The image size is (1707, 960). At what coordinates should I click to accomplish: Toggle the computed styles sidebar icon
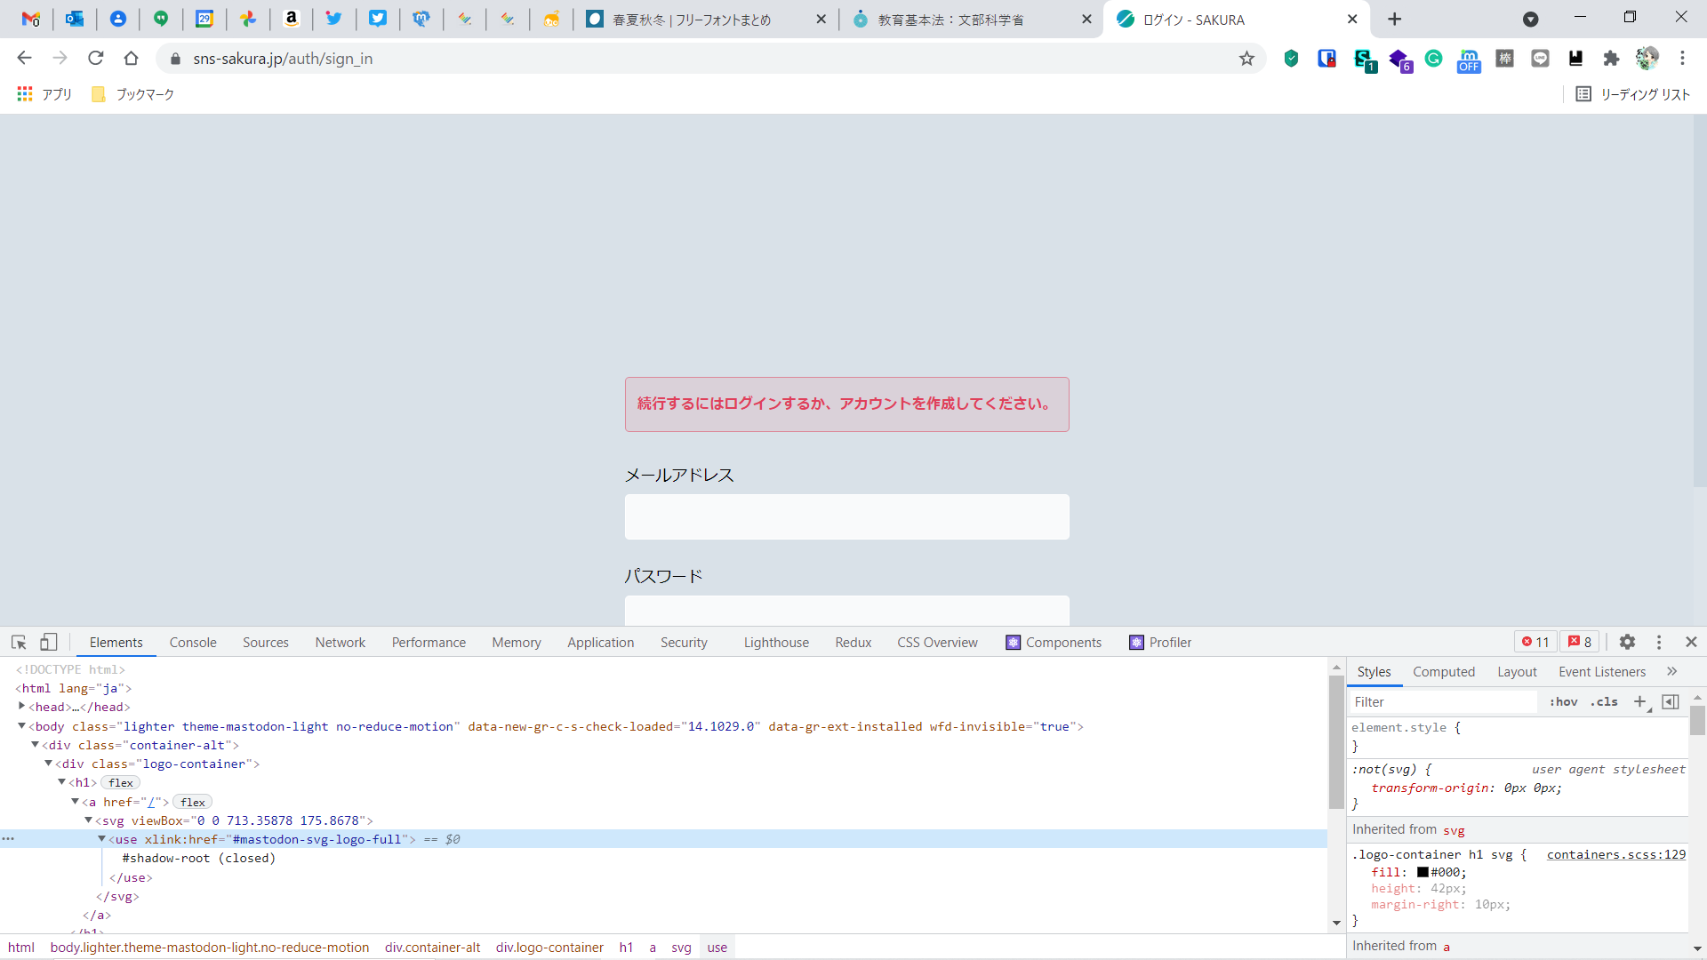click(x=1670, y=702)
